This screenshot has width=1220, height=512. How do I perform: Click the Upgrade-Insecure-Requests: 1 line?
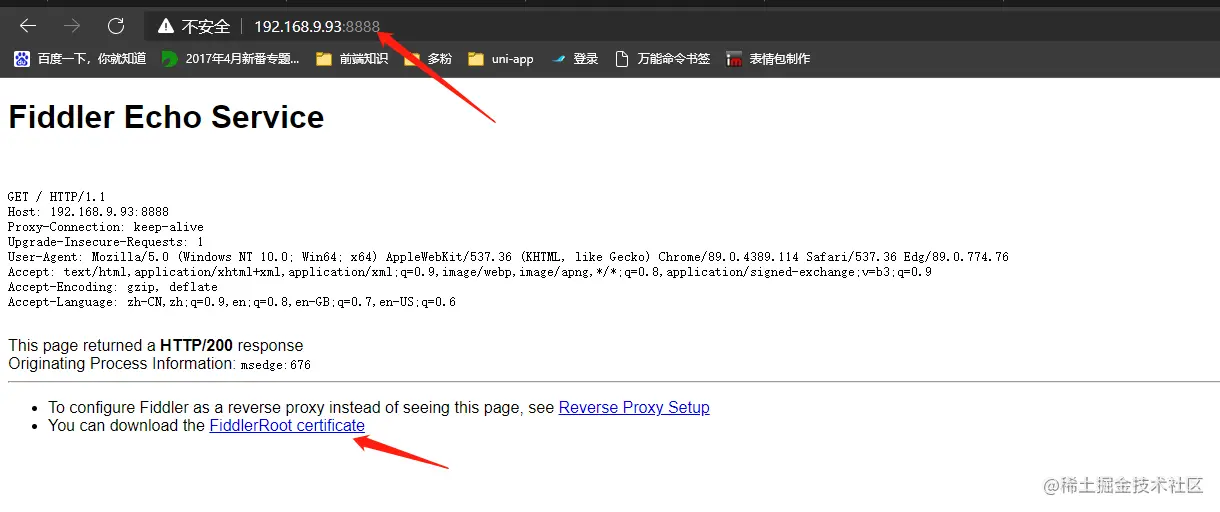click(x=106, y=242)
